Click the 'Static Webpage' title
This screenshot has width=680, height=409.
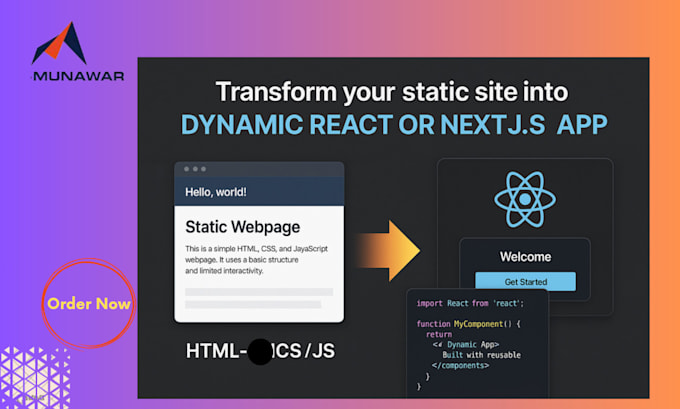point(242,227)
